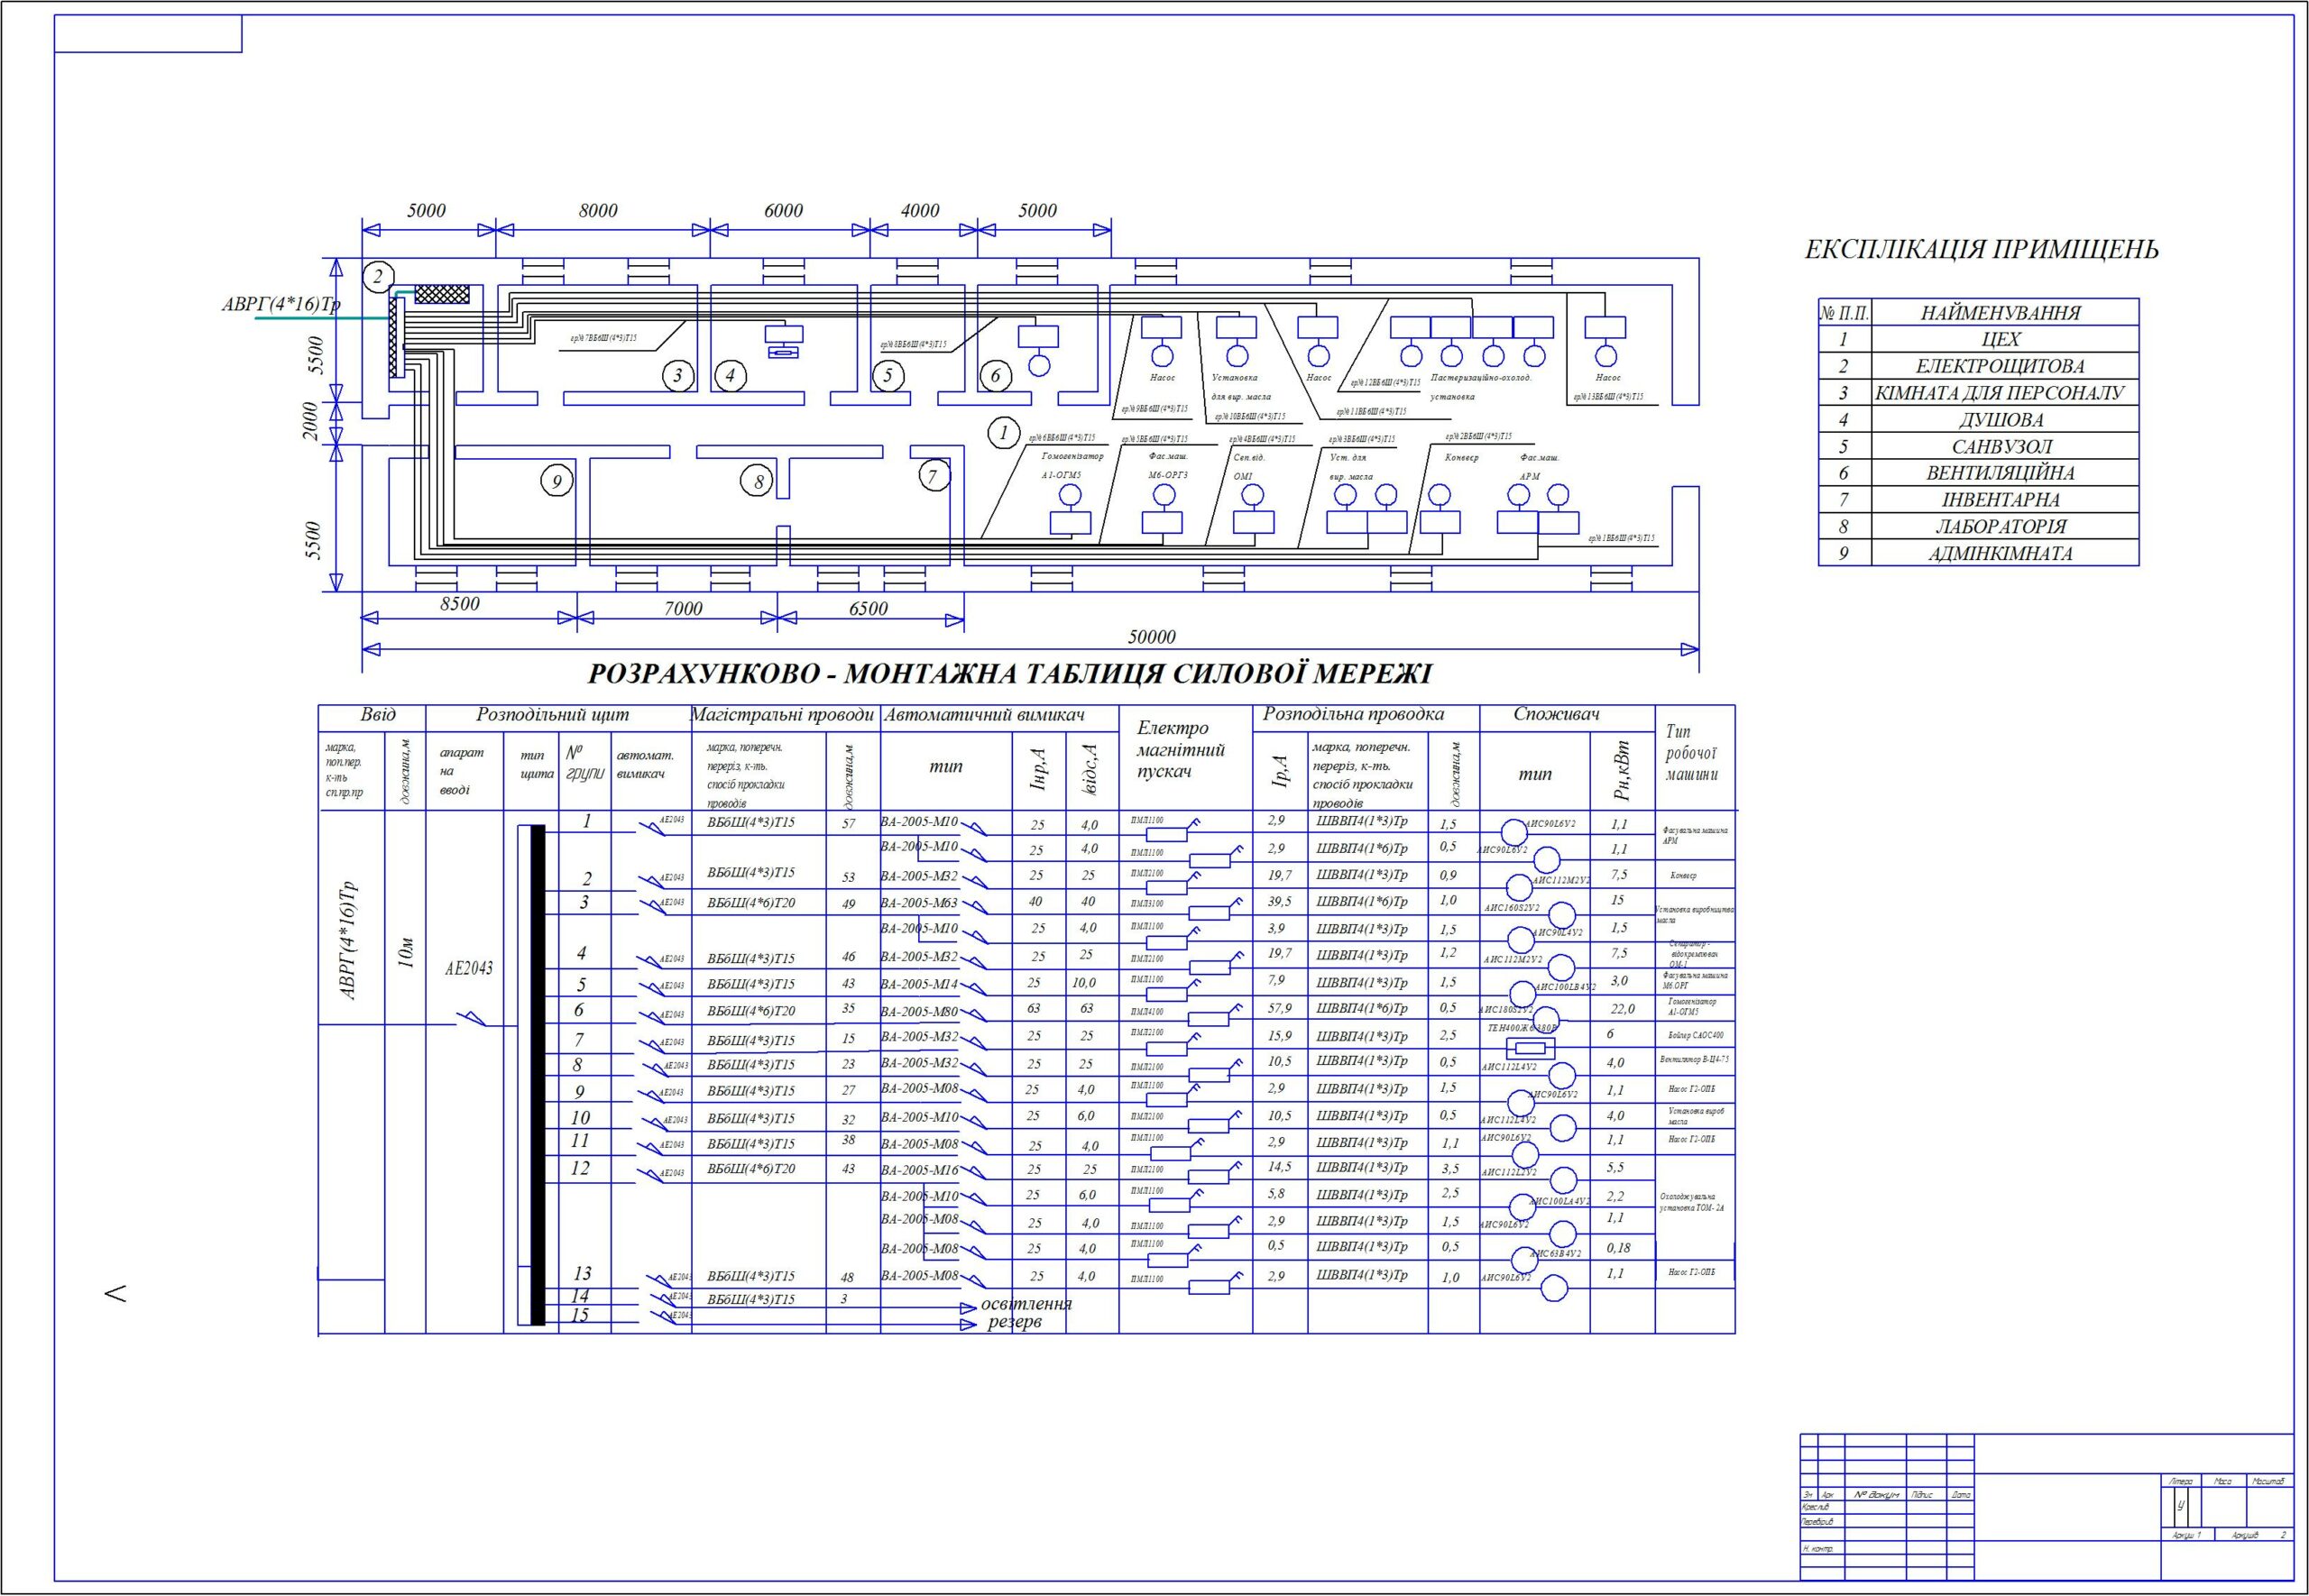The image size is (2309, 1596).
Task: Click "ВА-2005-М80" breaker type cell
Action: pyautogui.click(x=919, y=1012)
